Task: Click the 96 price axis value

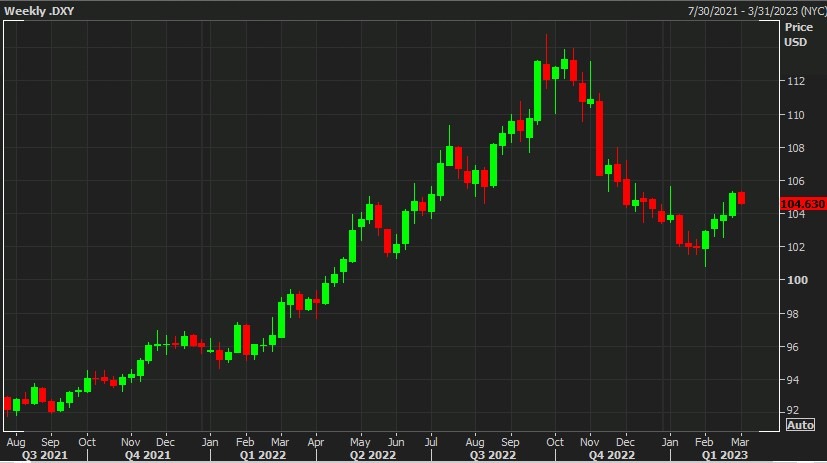Action: [x=793, y=347]
